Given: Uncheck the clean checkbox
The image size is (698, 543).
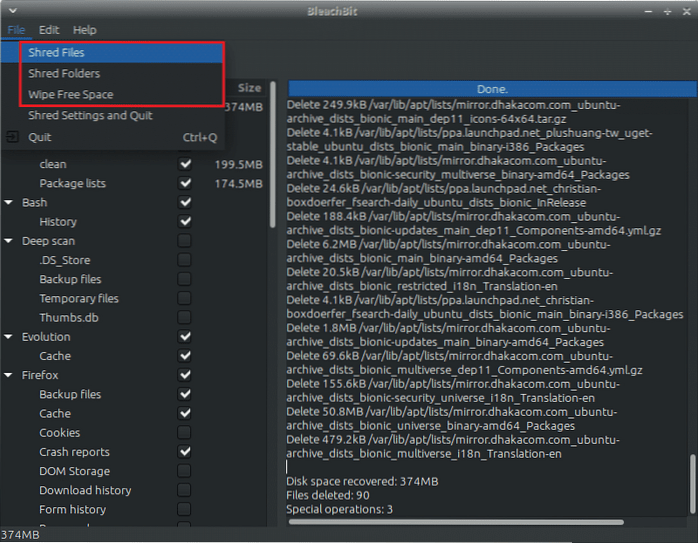Looking at the screenshot, I should click(185, 164).
